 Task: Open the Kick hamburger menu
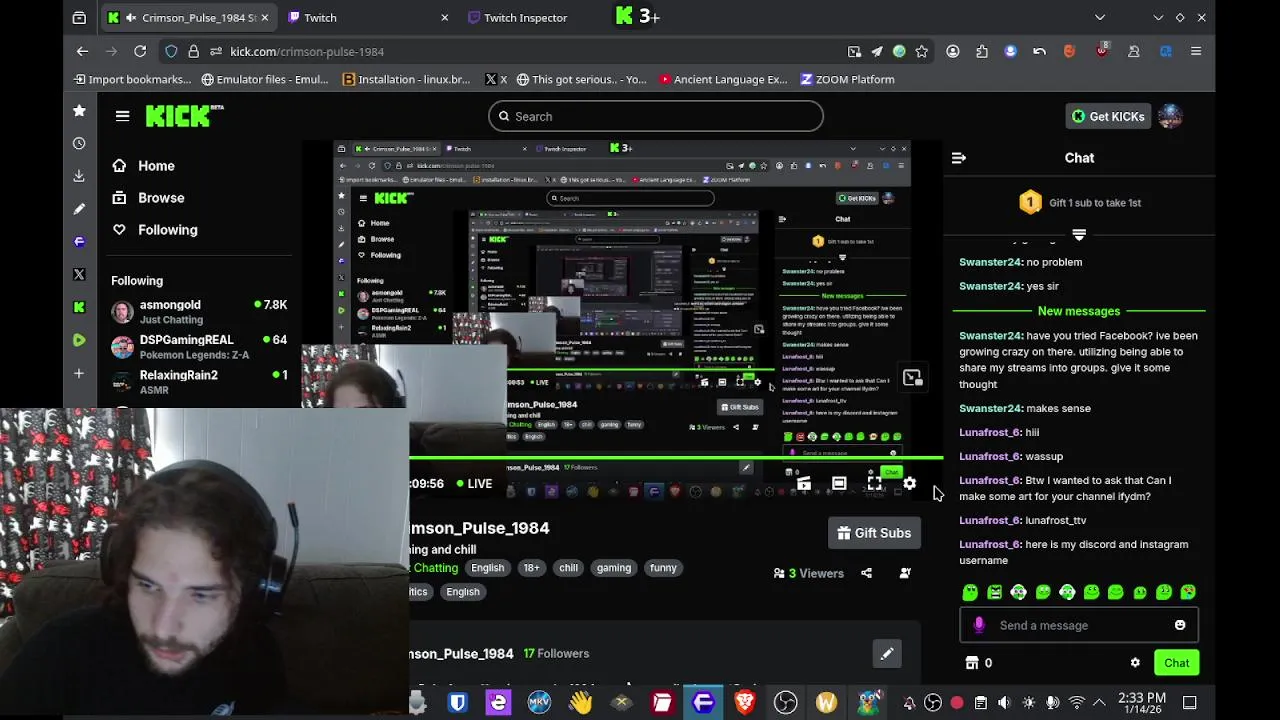pyautogui.click(x=122, y=116)
